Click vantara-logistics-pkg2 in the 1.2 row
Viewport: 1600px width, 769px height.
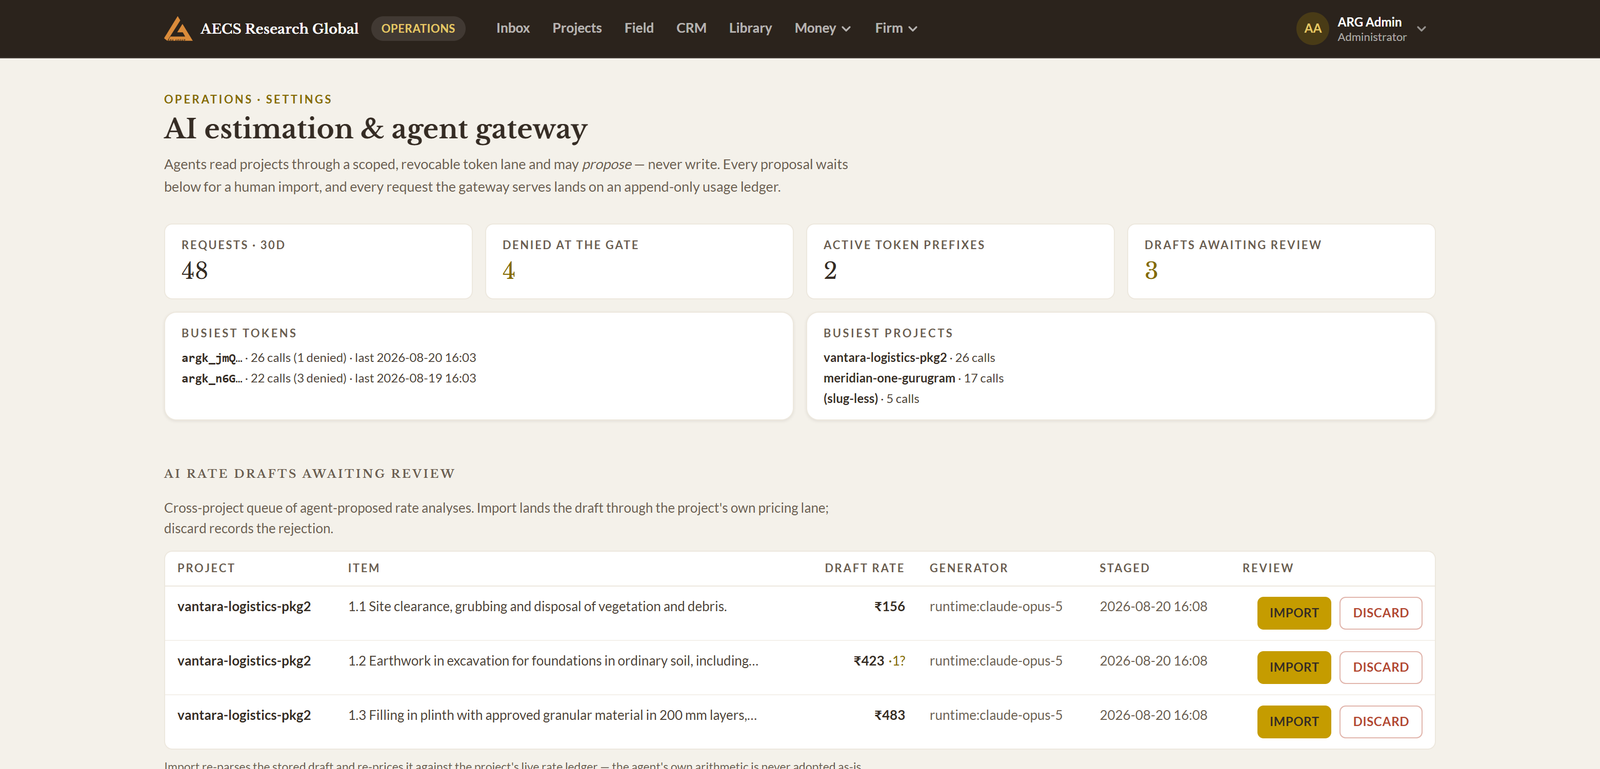244,660
